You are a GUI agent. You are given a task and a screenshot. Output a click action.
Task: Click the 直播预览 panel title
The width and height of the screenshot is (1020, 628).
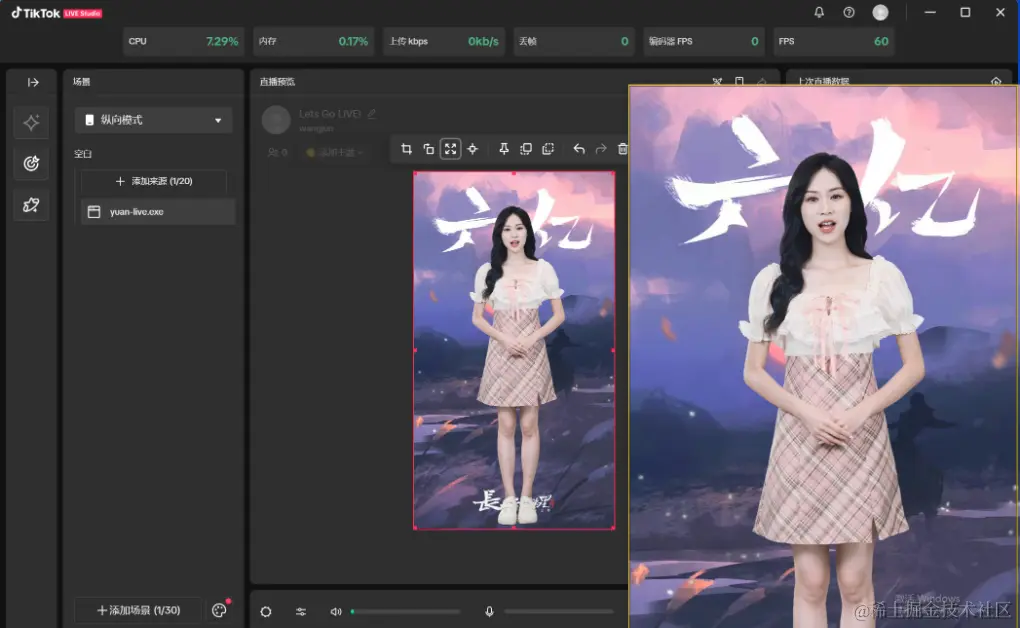click(277, 82)
